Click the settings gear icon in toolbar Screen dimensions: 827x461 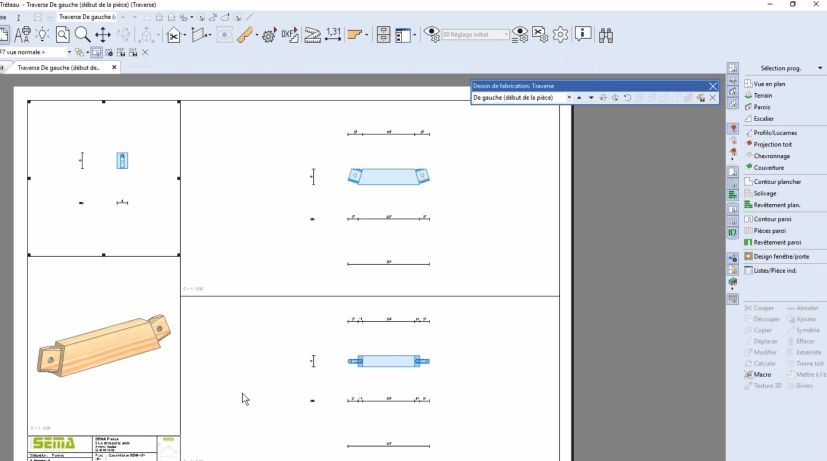pos(560,35)
